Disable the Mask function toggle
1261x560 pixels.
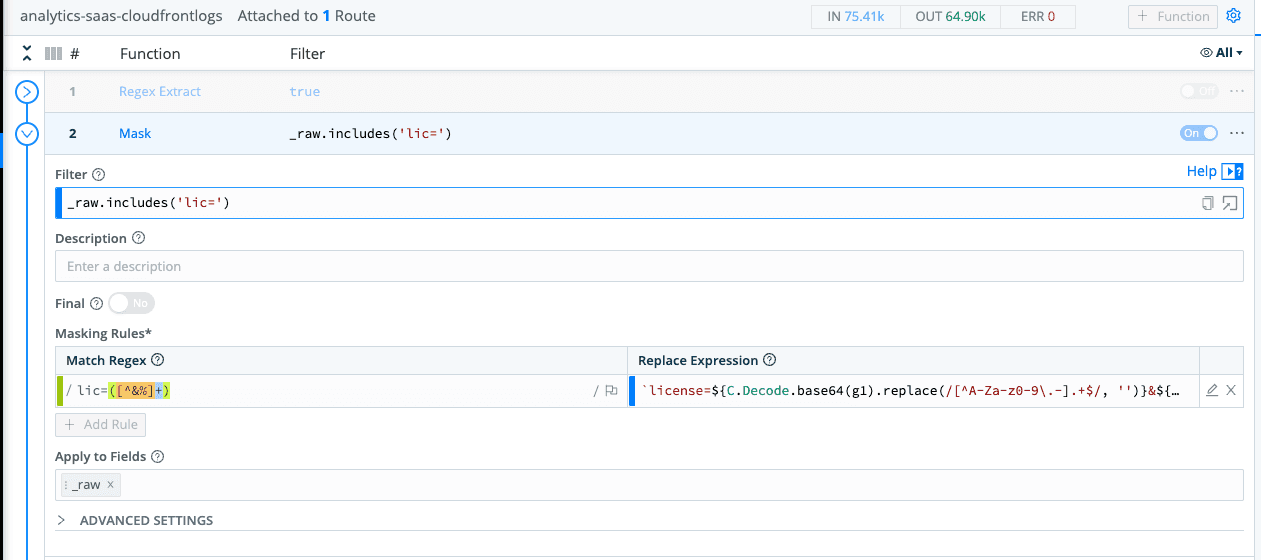click(x=1199, y=133)
